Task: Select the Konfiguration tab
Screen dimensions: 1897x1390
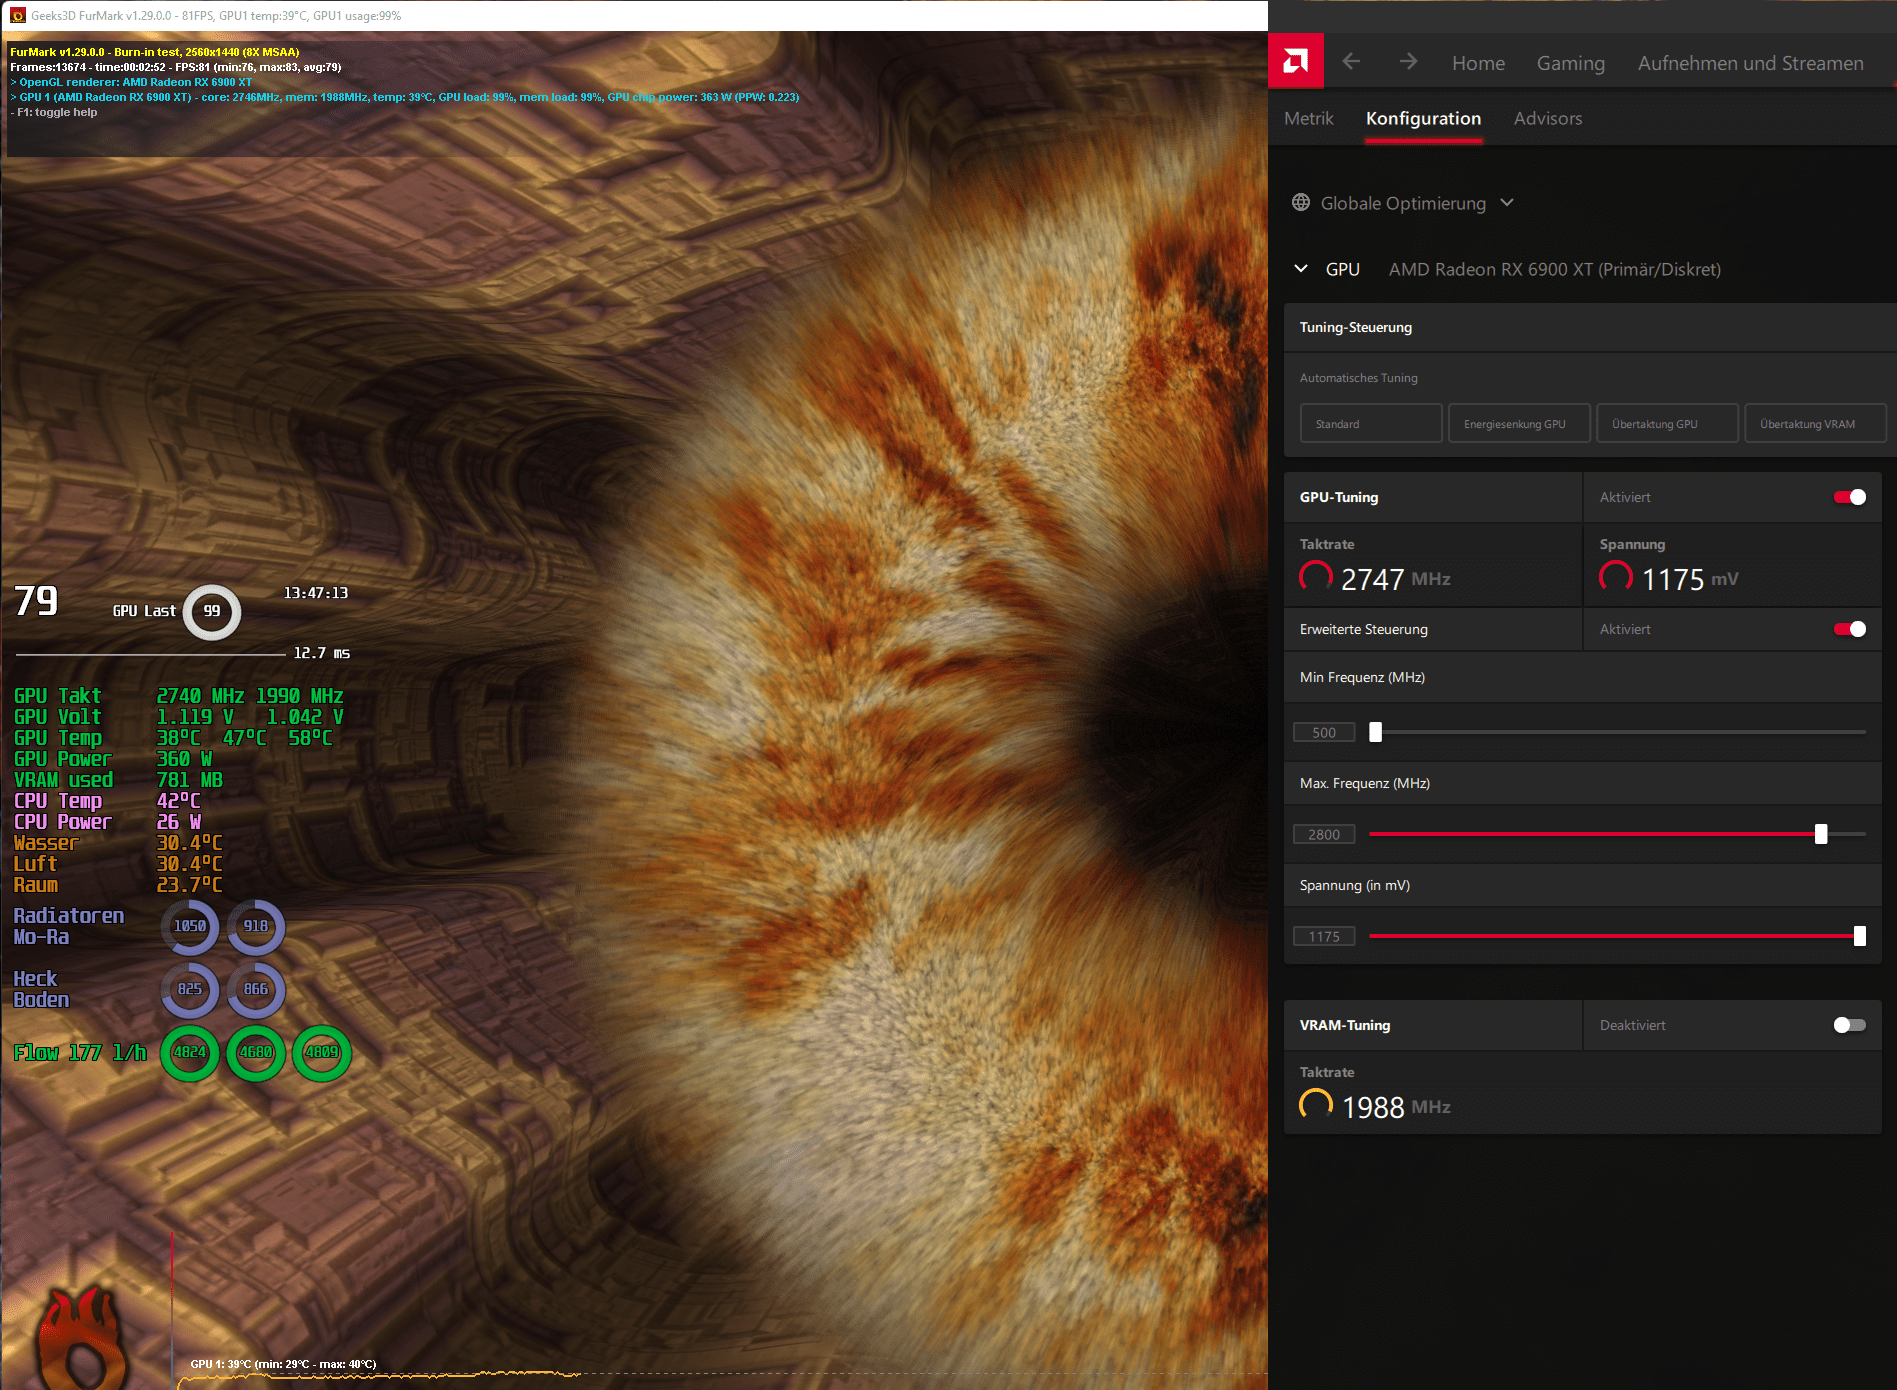Action: pyautogui.click(x=1423, y=118)
